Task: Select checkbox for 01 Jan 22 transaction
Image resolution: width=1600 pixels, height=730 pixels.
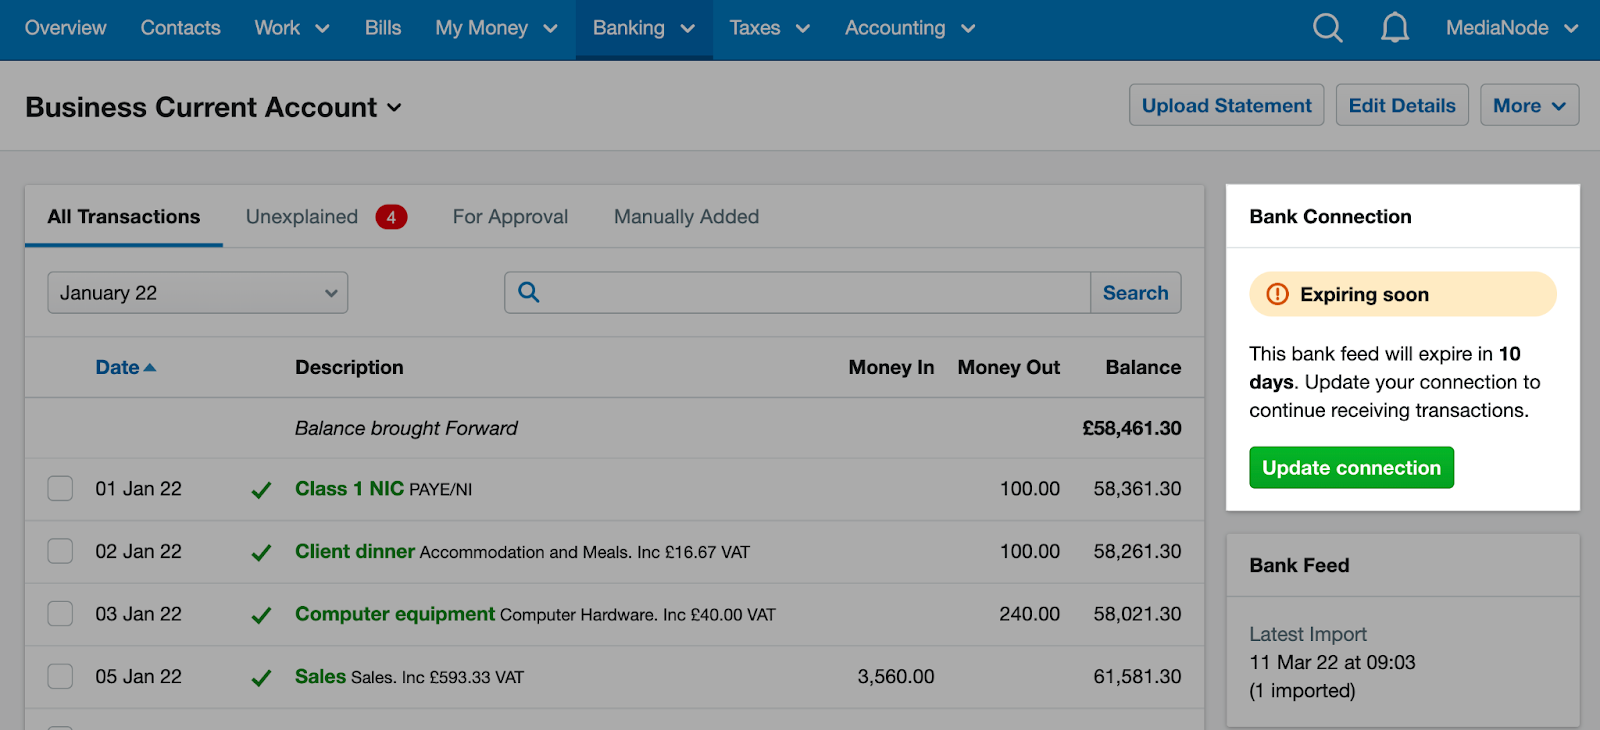Action: point(60,489)
